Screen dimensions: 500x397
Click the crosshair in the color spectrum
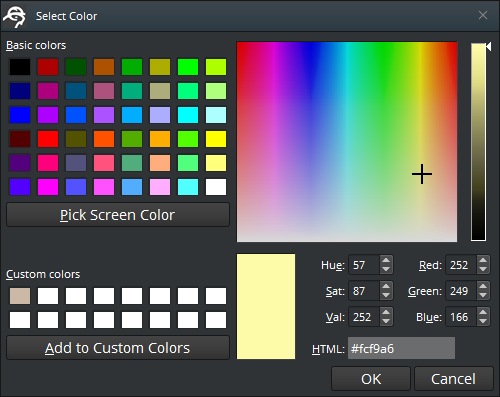(422, 174)
